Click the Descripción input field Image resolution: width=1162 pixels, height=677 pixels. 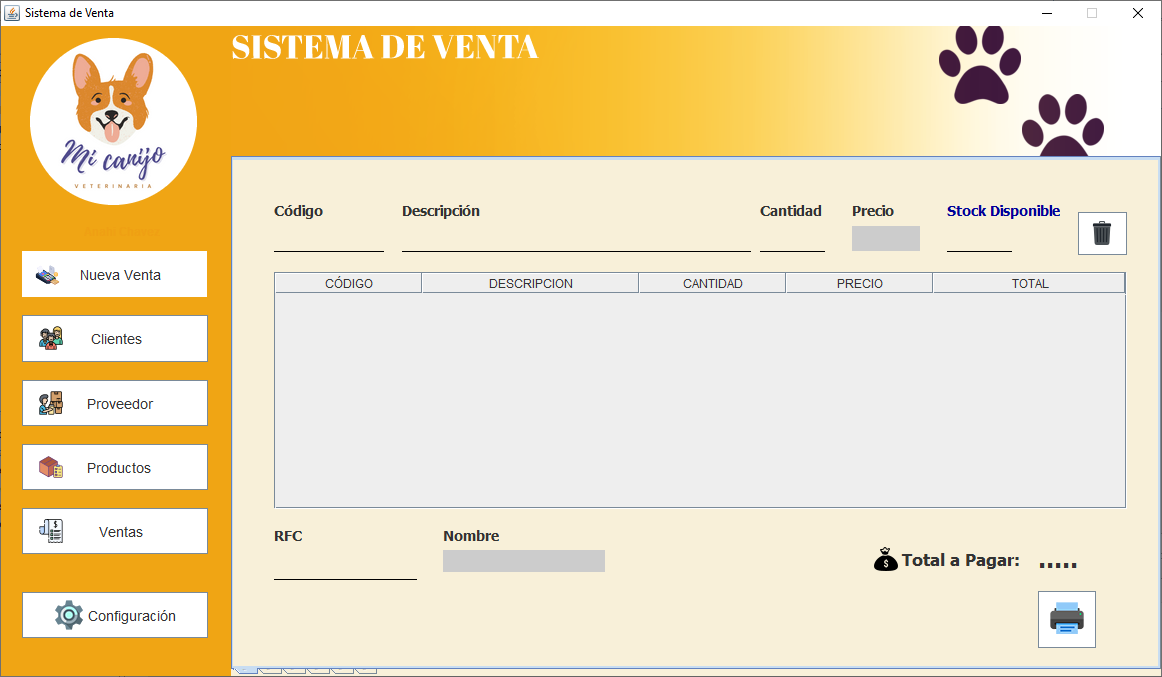click(575, 243)
